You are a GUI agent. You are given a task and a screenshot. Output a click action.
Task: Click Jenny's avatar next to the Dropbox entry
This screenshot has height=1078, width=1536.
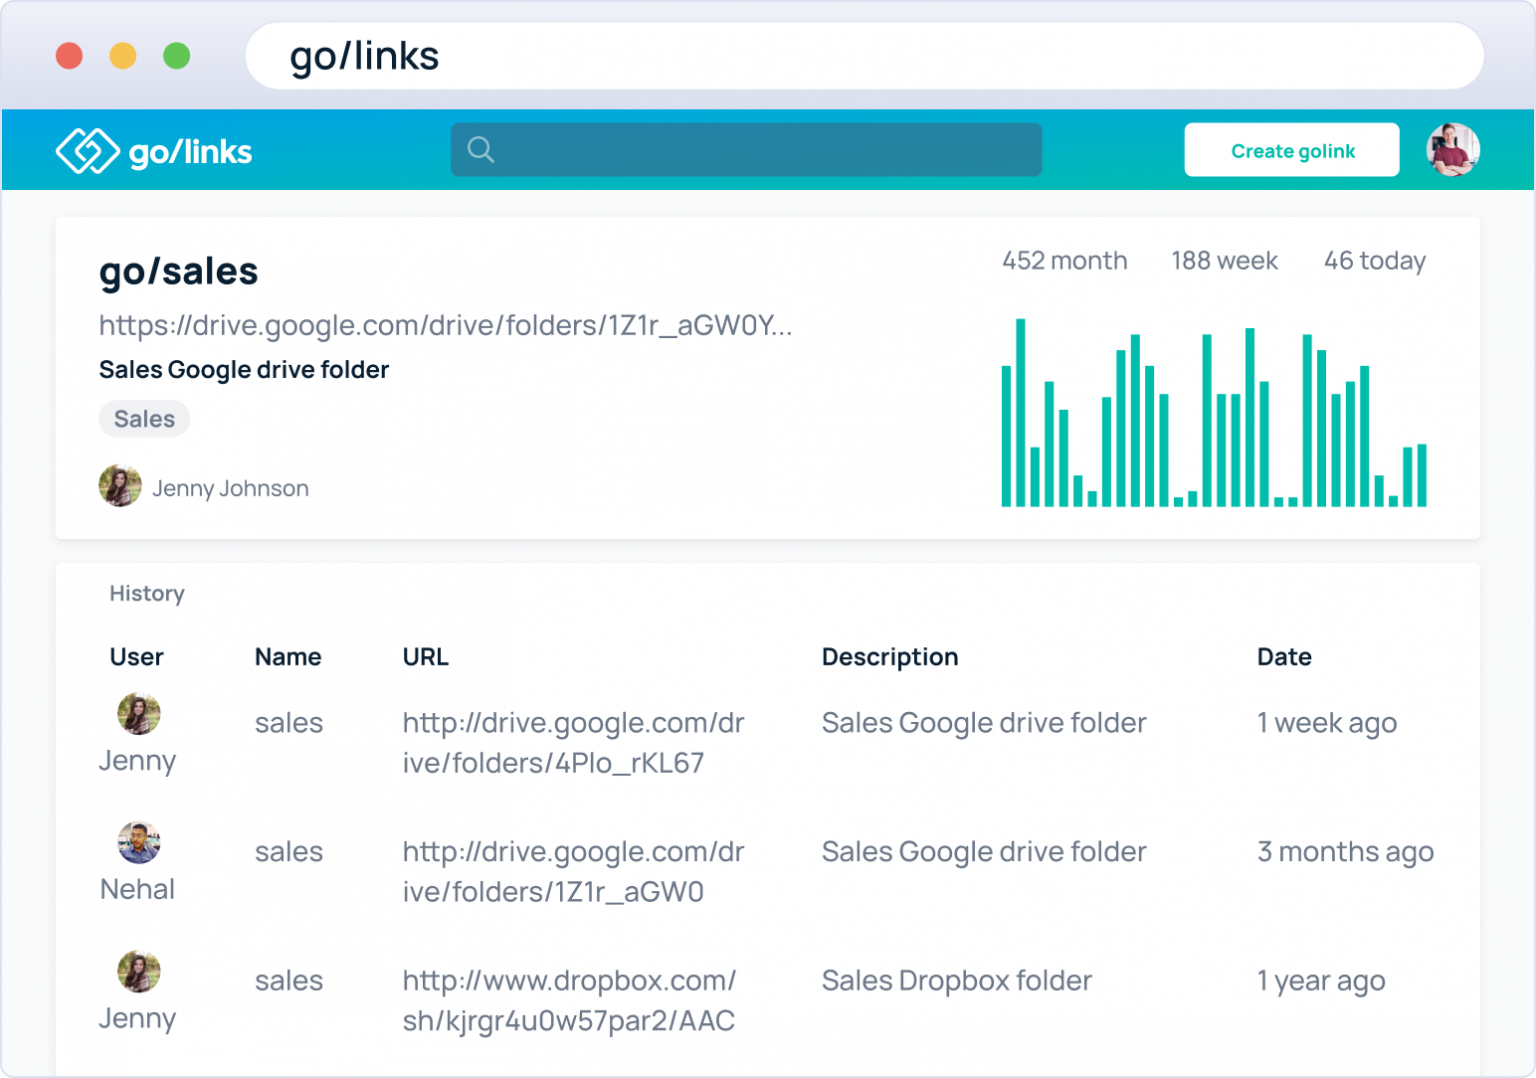138,970
